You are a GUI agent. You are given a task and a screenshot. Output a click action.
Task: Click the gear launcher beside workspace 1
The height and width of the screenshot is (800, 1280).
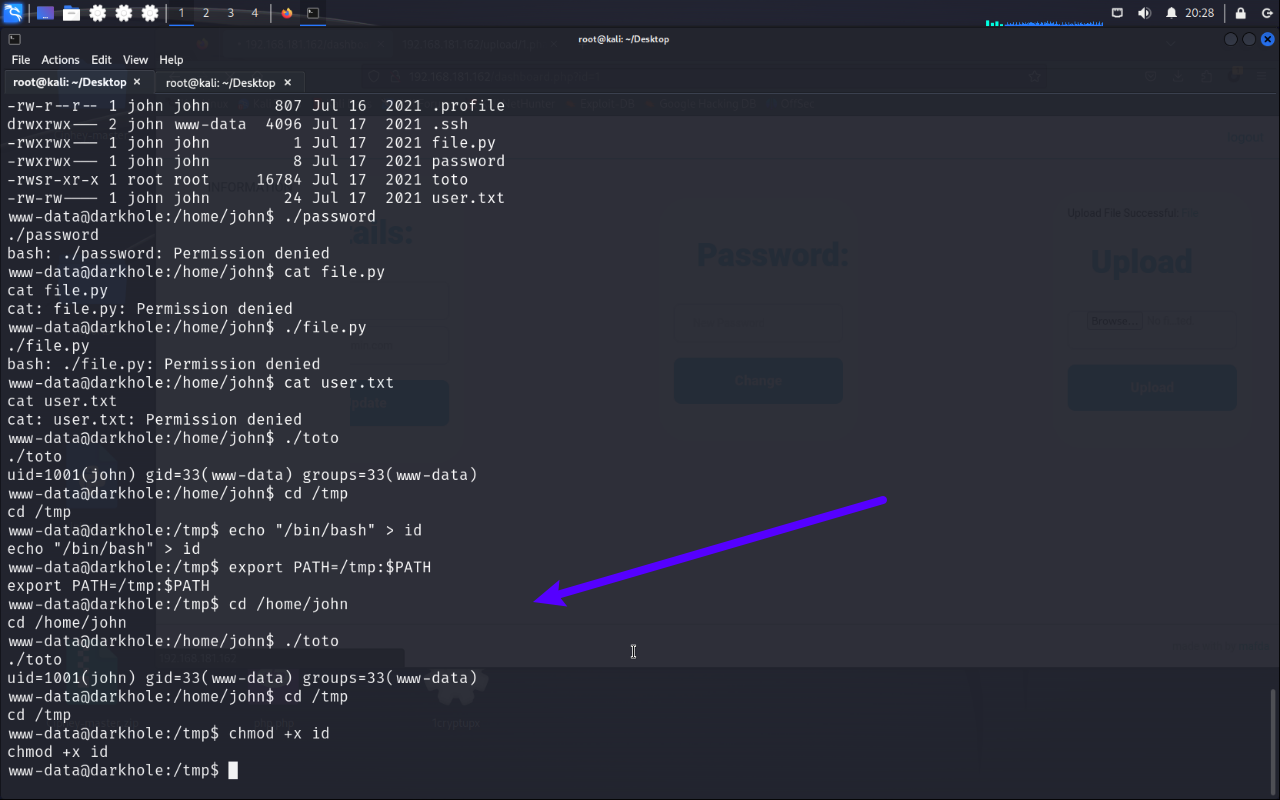point(150,13)
